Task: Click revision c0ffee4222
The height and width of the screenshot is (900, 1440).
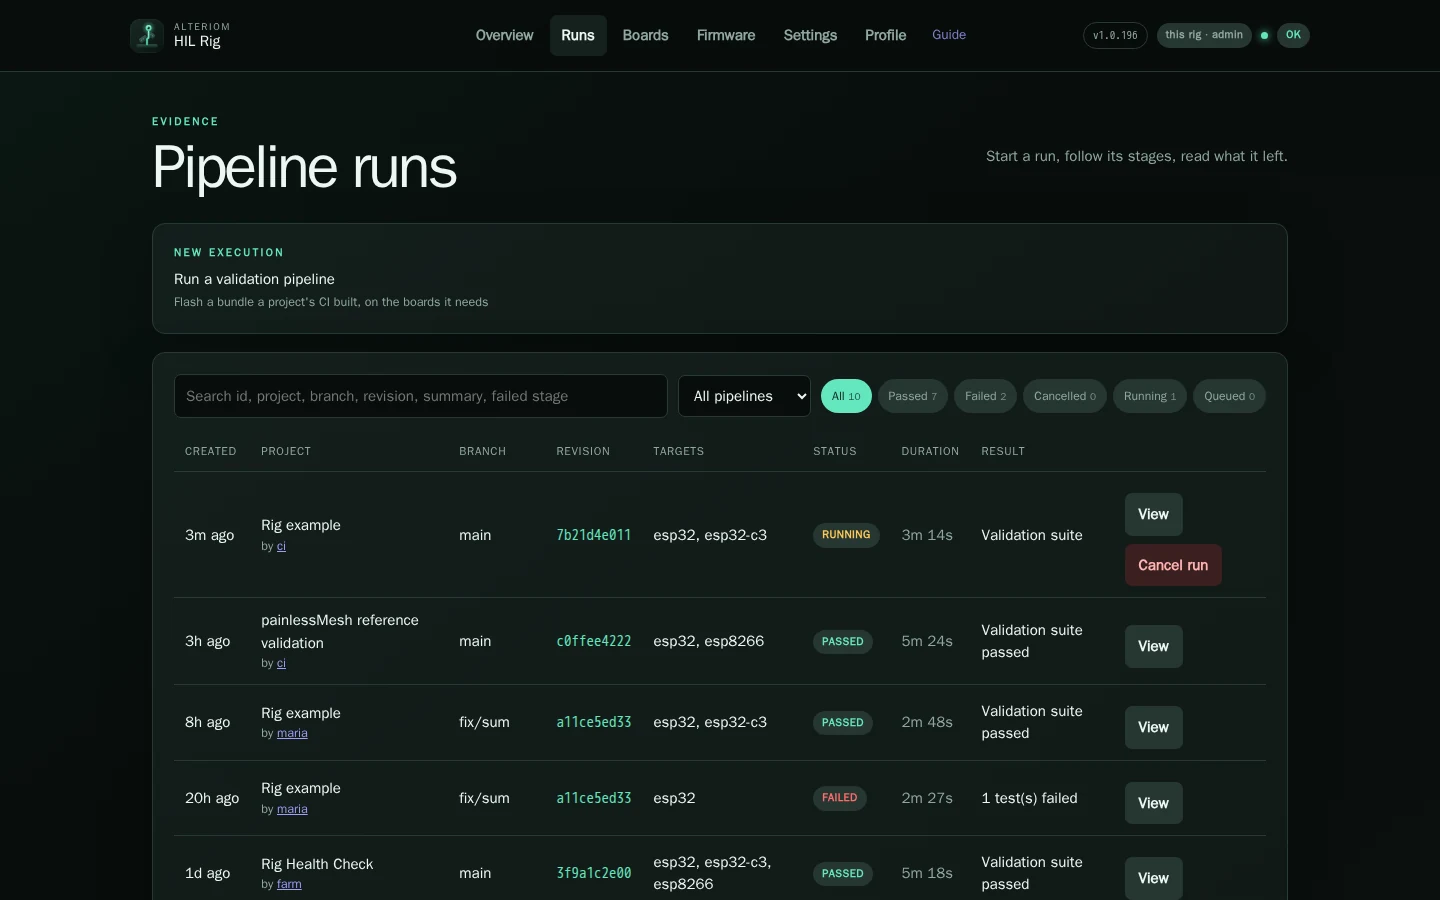Action: [x=594, y=641]
